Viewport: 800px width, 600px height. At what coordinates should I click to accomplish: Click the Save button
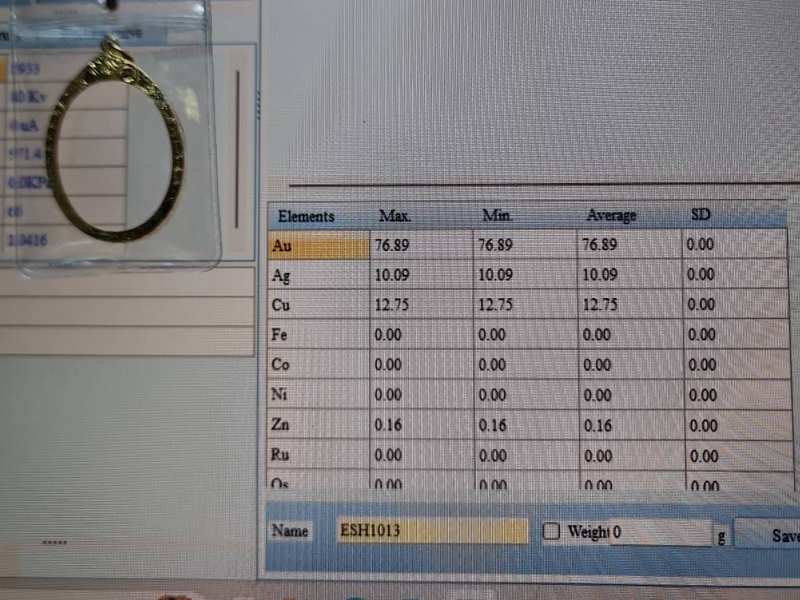[778, 535]
